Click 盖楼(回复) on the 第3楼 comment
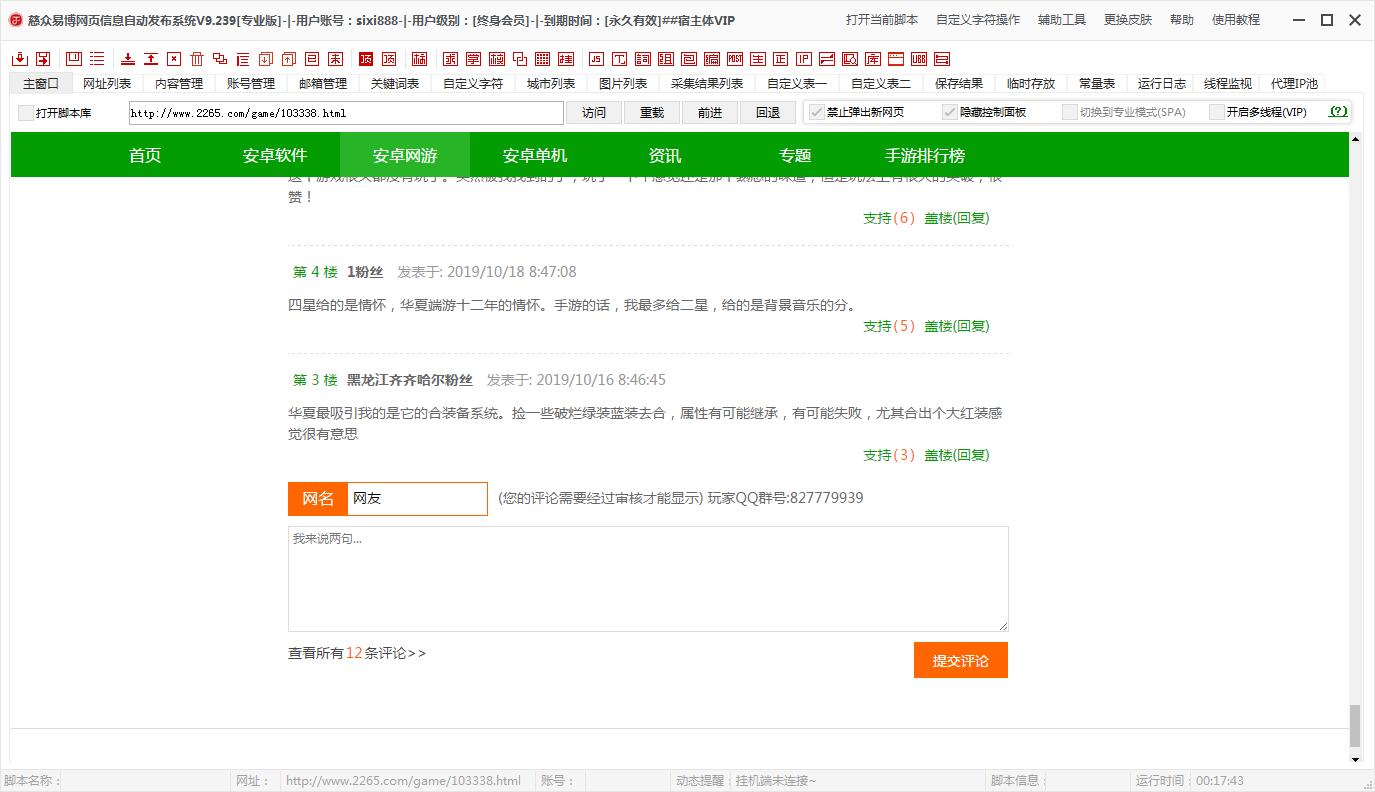The image size is (1375, 792). pyautogui.click(x=957, y=455)
